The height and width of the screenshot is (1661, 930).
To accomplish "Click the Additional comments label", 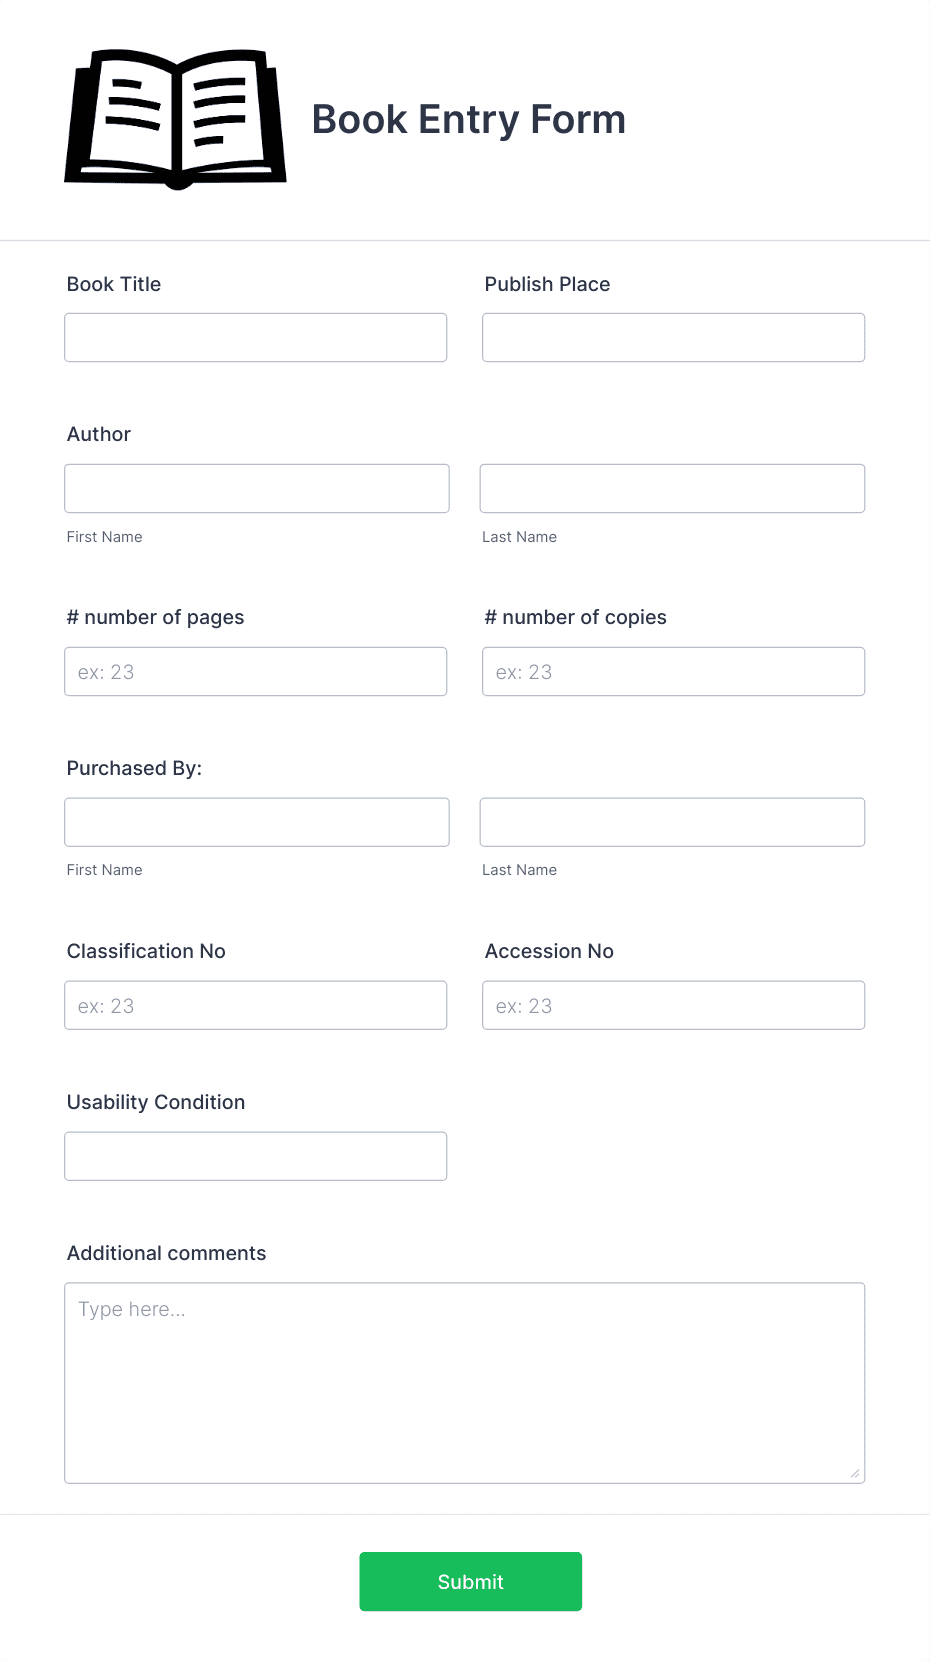I will tap(166, 1253).
